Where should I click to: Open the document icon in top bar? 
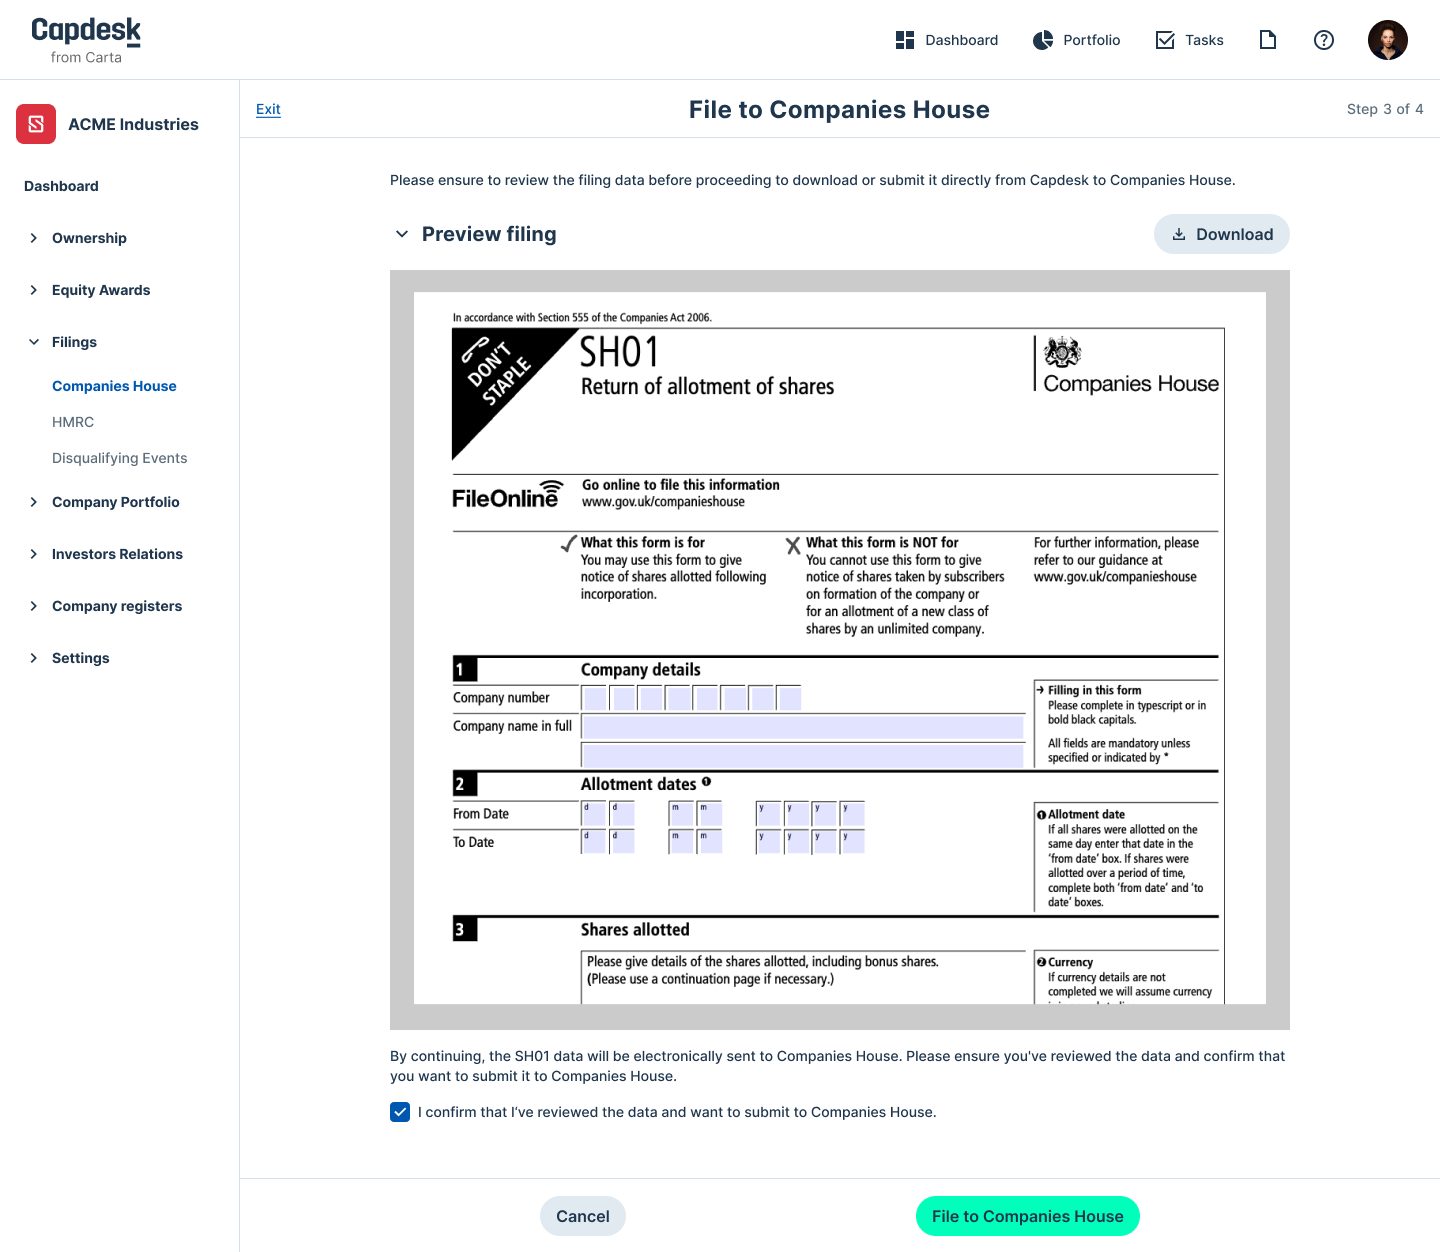[1267, 40]
